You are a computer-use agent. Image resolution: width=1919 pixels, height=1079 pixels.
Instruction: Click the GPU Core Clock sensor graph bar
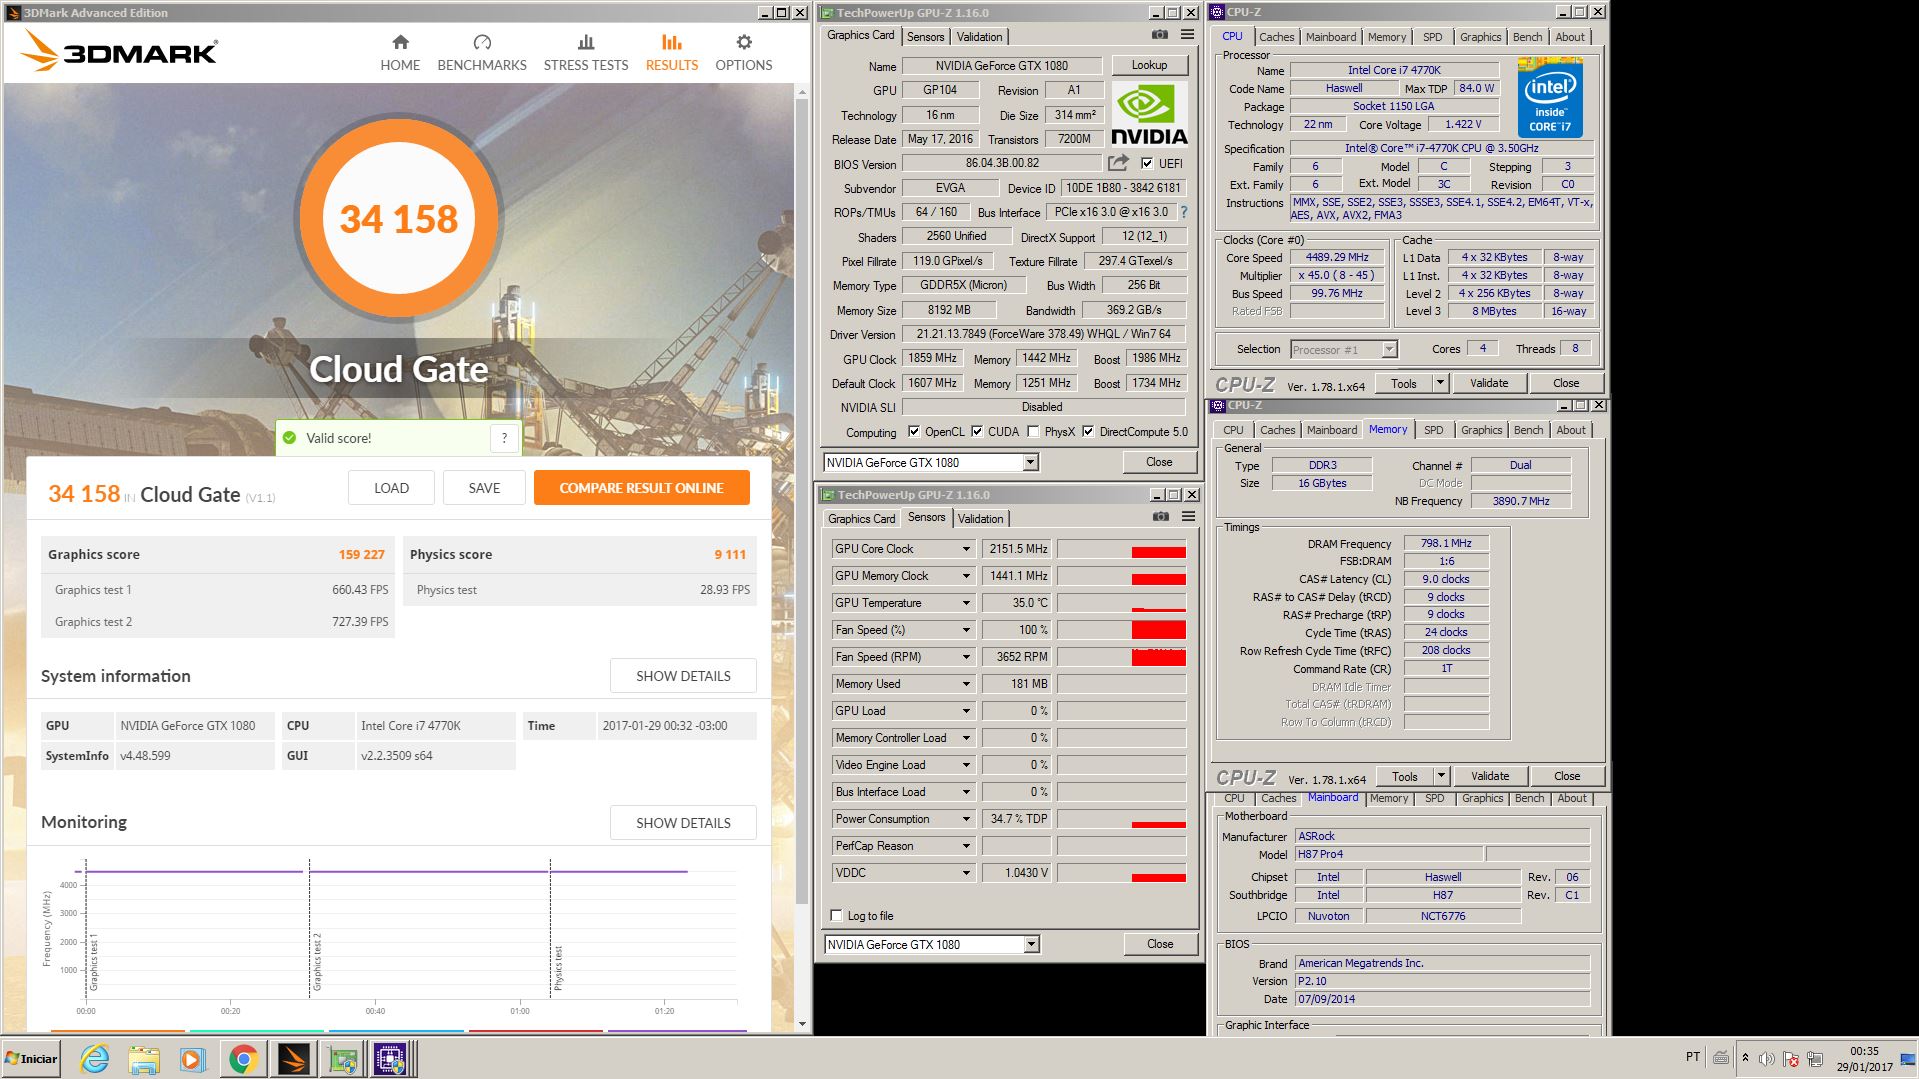[x=1121, y=549]
